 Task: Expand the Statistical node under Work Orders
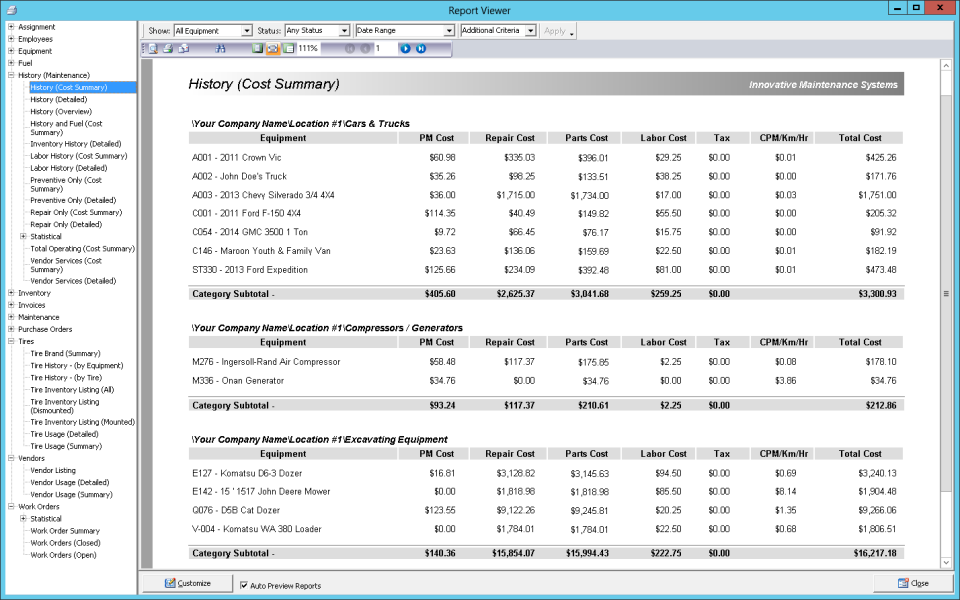(x=23, y=519)
